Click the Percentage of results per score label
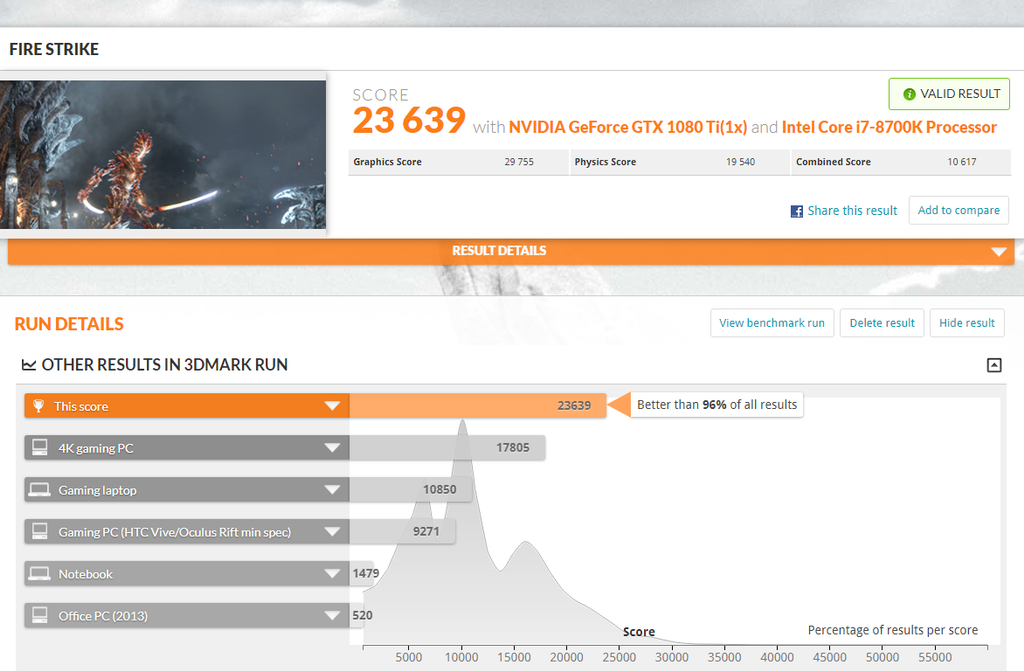This screenshot has width=1024, height=671. 893,630
